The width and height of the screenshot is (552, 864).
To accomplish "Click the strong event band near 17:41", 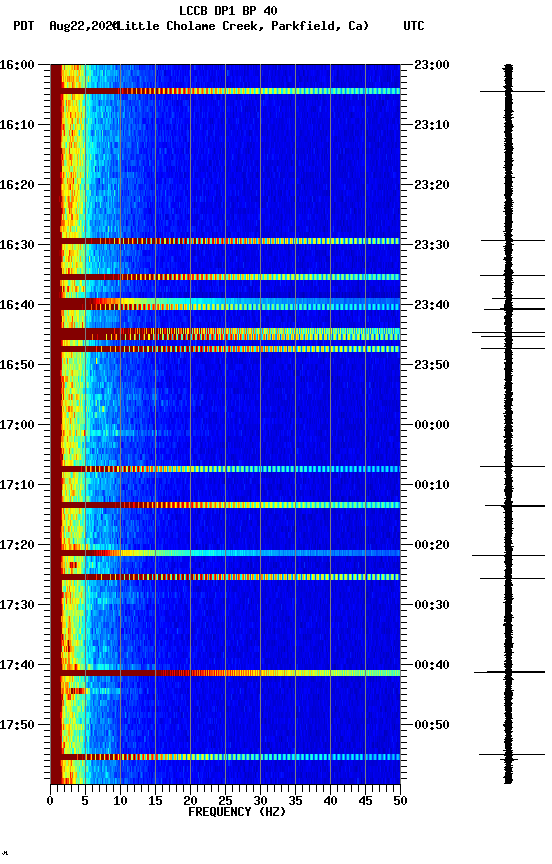I will [x=225, y=673].
